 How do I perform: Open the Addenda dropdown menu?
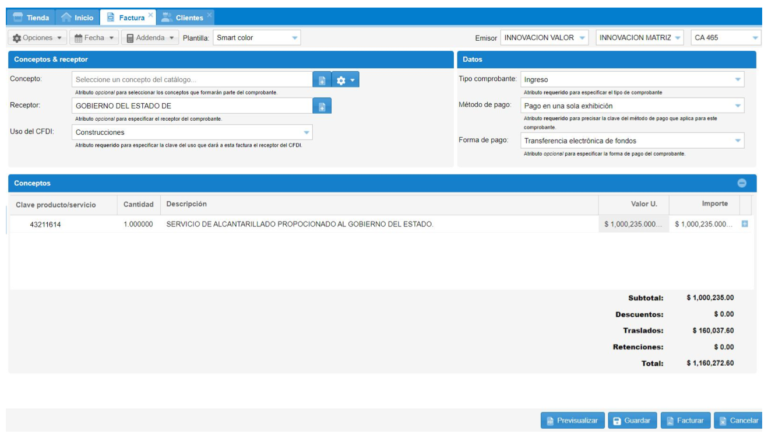[x=149, y=38]
